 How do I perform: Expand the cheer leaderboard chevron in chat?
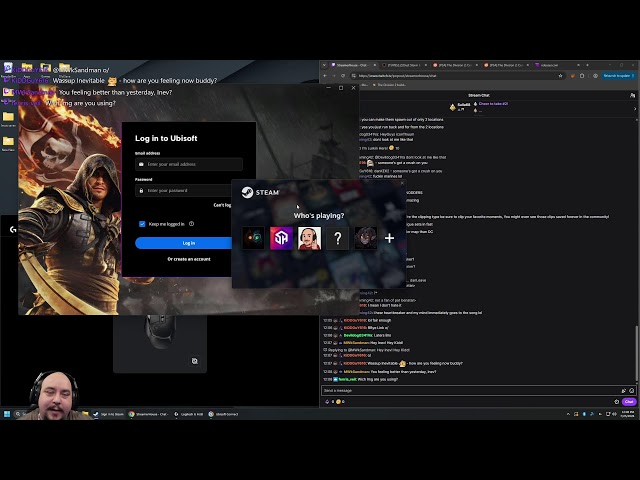coord(635,109)
